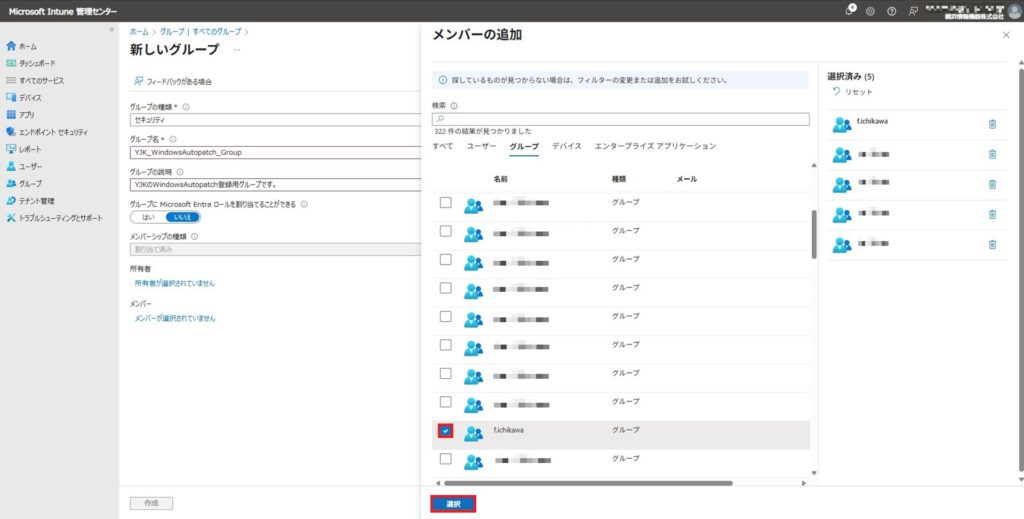Set the Entra role toggle to いいえ
This screenshot has height=519, width=1024.
(x=183, y=217)
